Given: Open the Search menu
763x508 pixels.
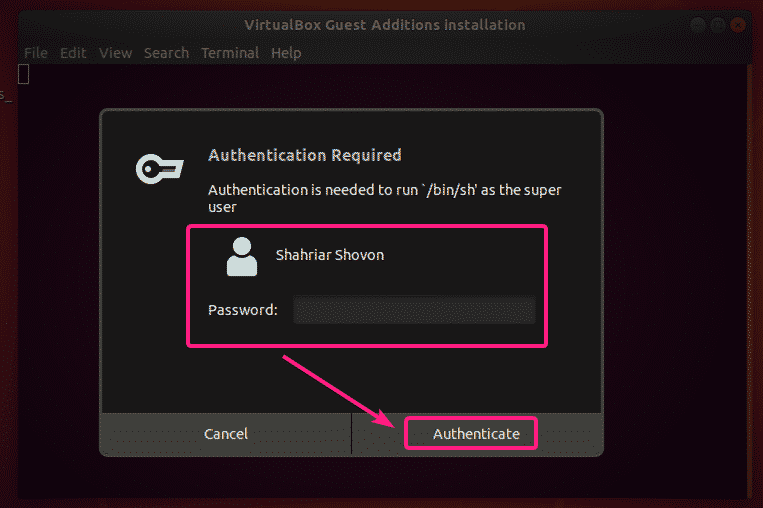Looking at the screenshot, I should coord(166,53).
